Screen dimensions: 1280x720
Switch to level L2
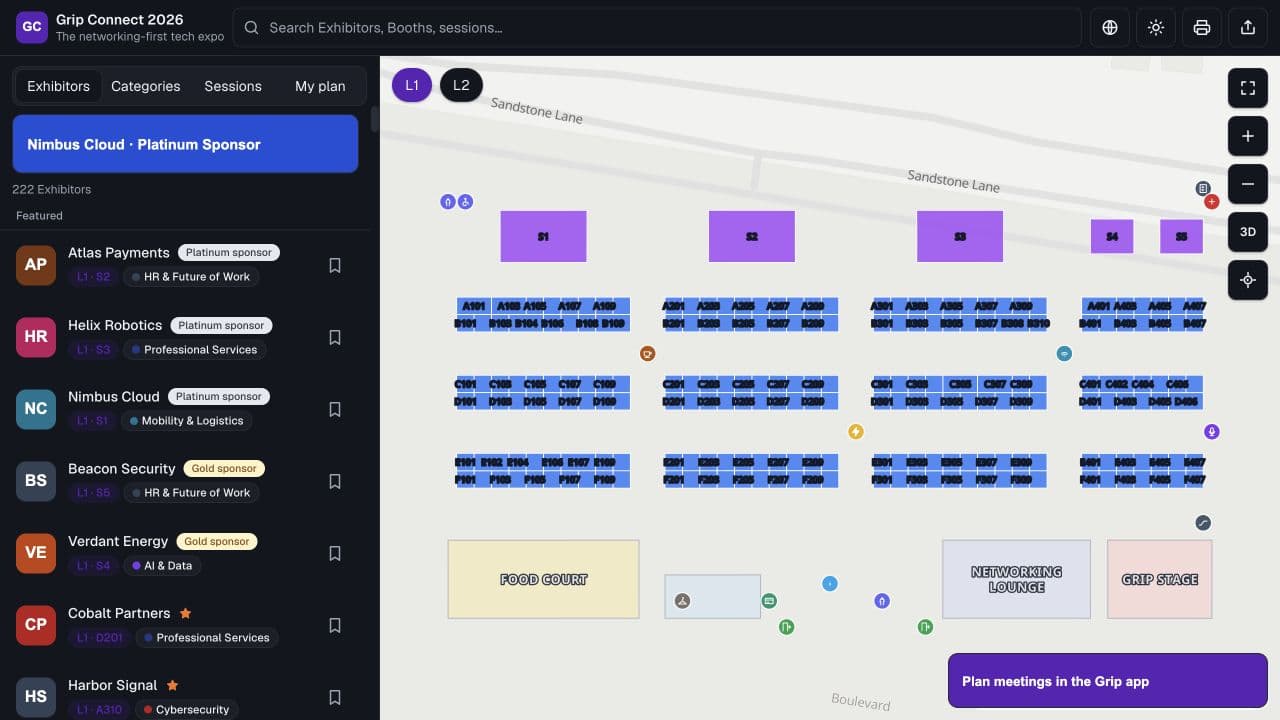(461, 85)
